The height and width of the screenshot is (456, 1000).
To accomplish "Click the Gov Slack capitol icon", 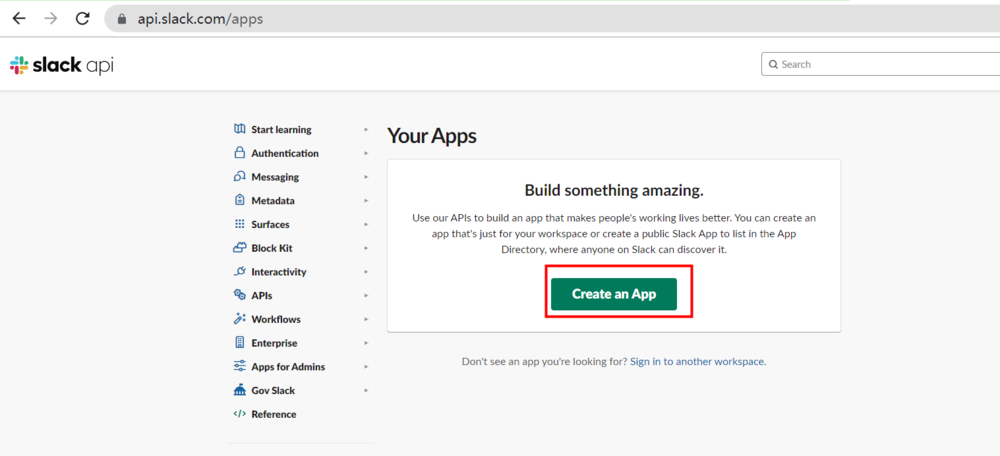I will 240,390.
